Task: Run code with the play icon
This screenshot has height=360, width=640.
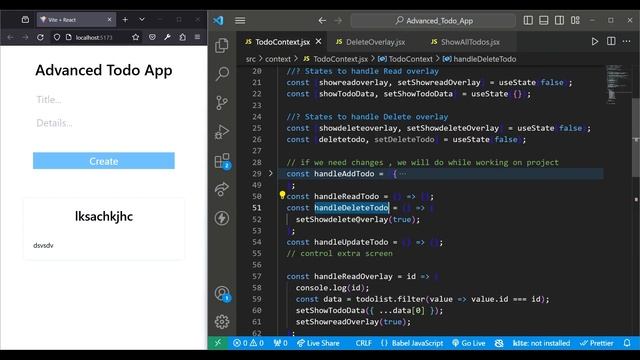Action: 595,41
